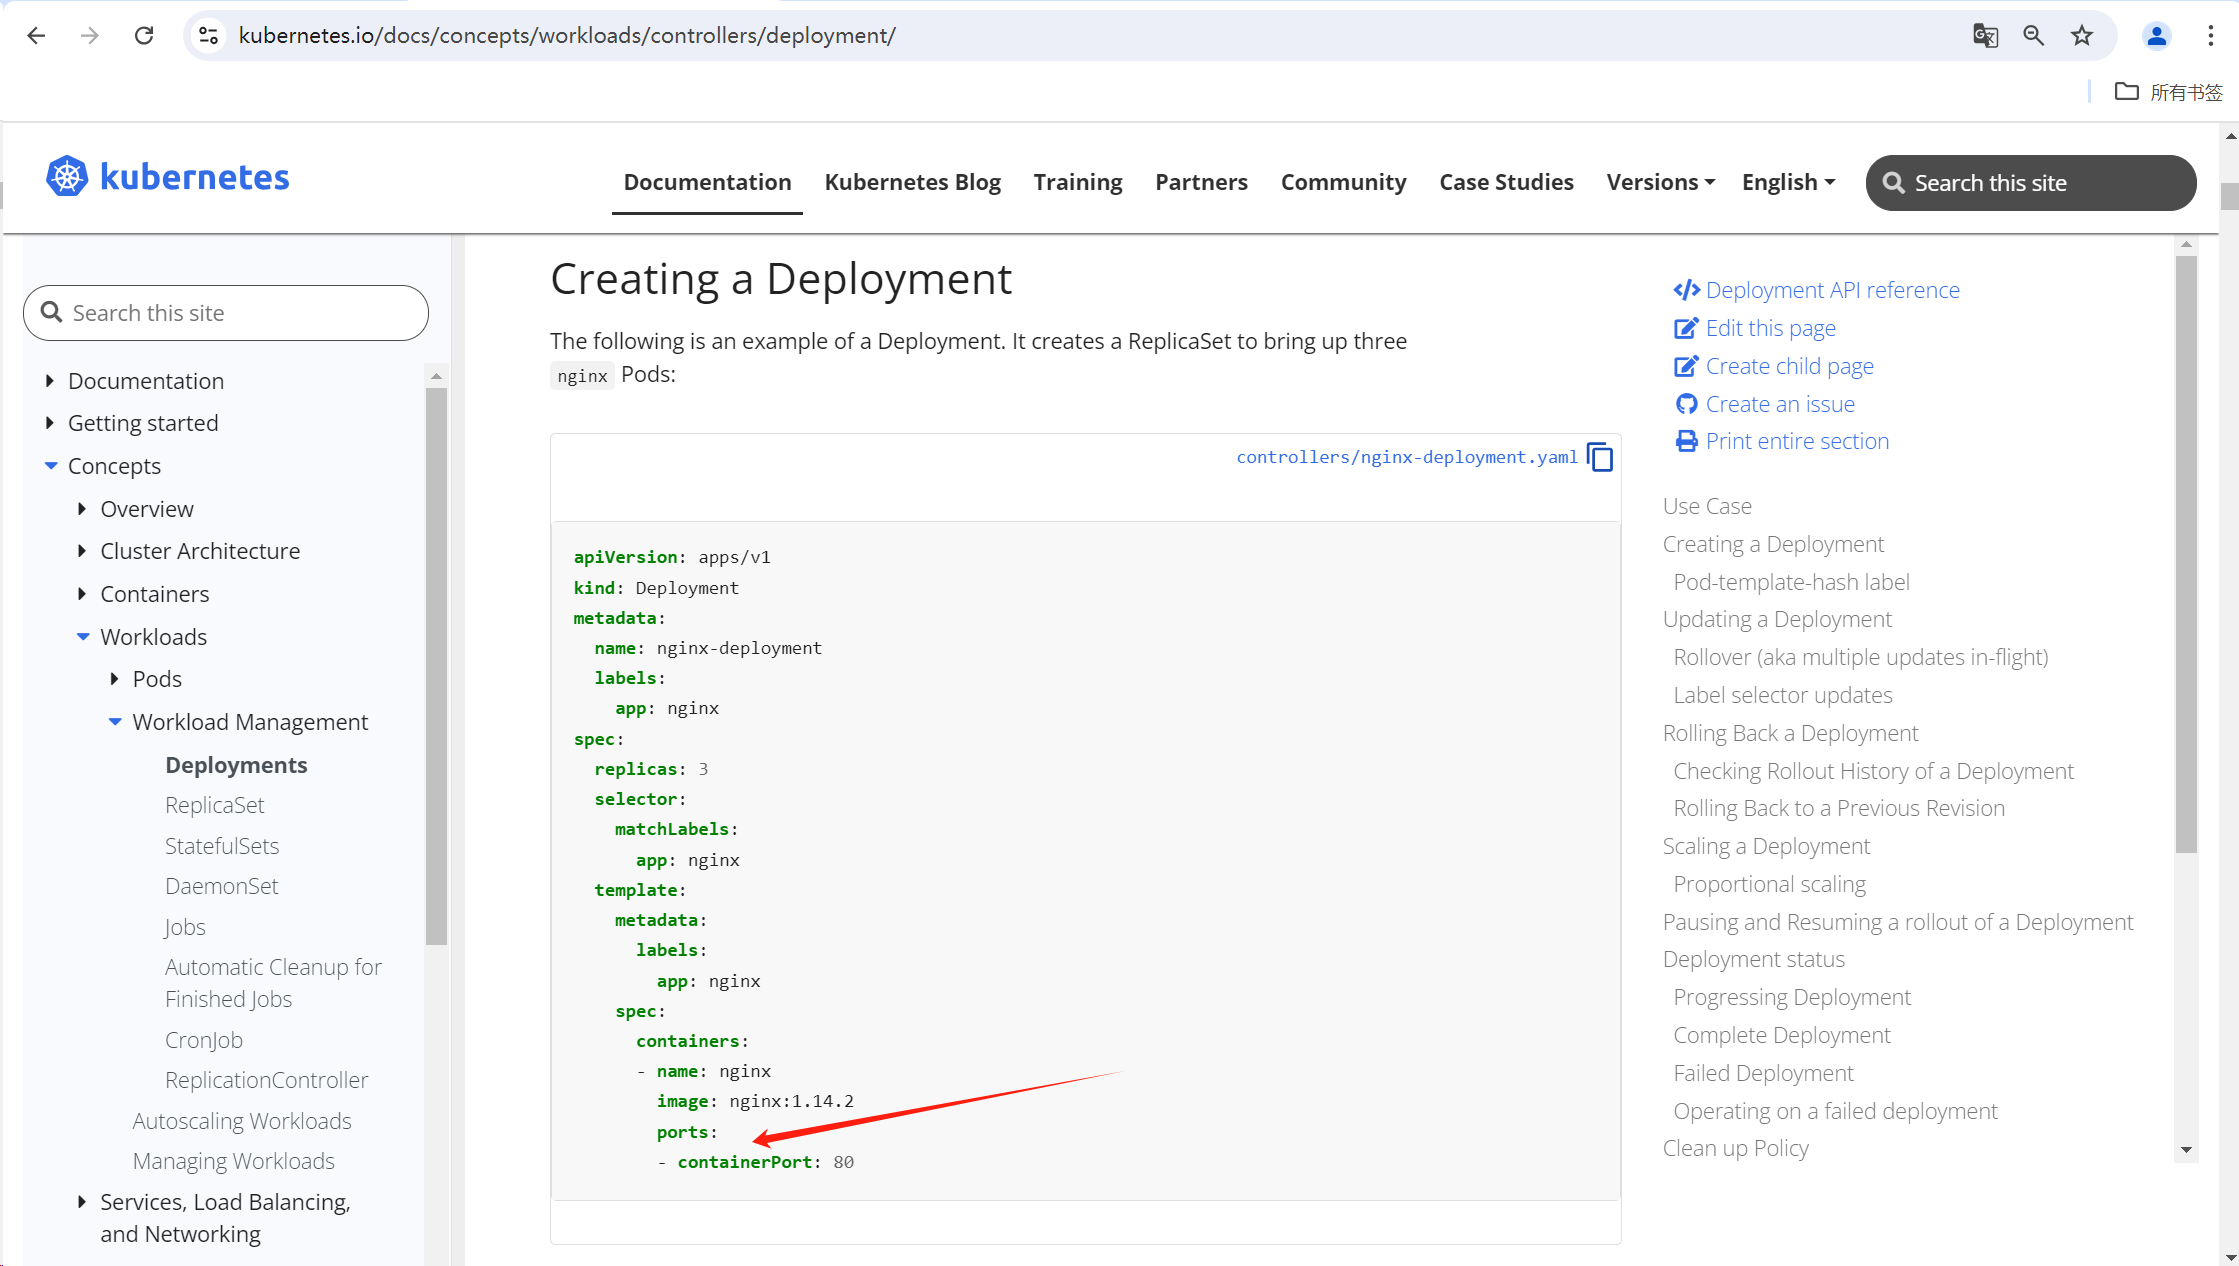Open the Chrome three-dot menu
Screen dimensions: 2239x1266
tap(2210, 36)
